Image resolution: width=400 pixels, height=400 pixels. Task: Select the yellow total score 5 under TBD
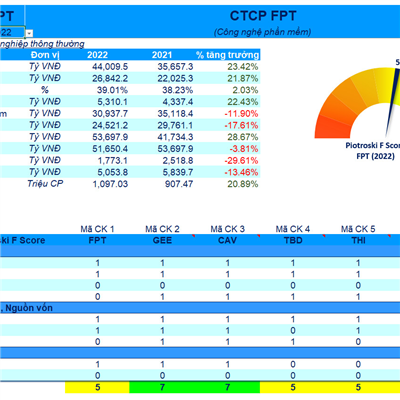click(293, 387)
